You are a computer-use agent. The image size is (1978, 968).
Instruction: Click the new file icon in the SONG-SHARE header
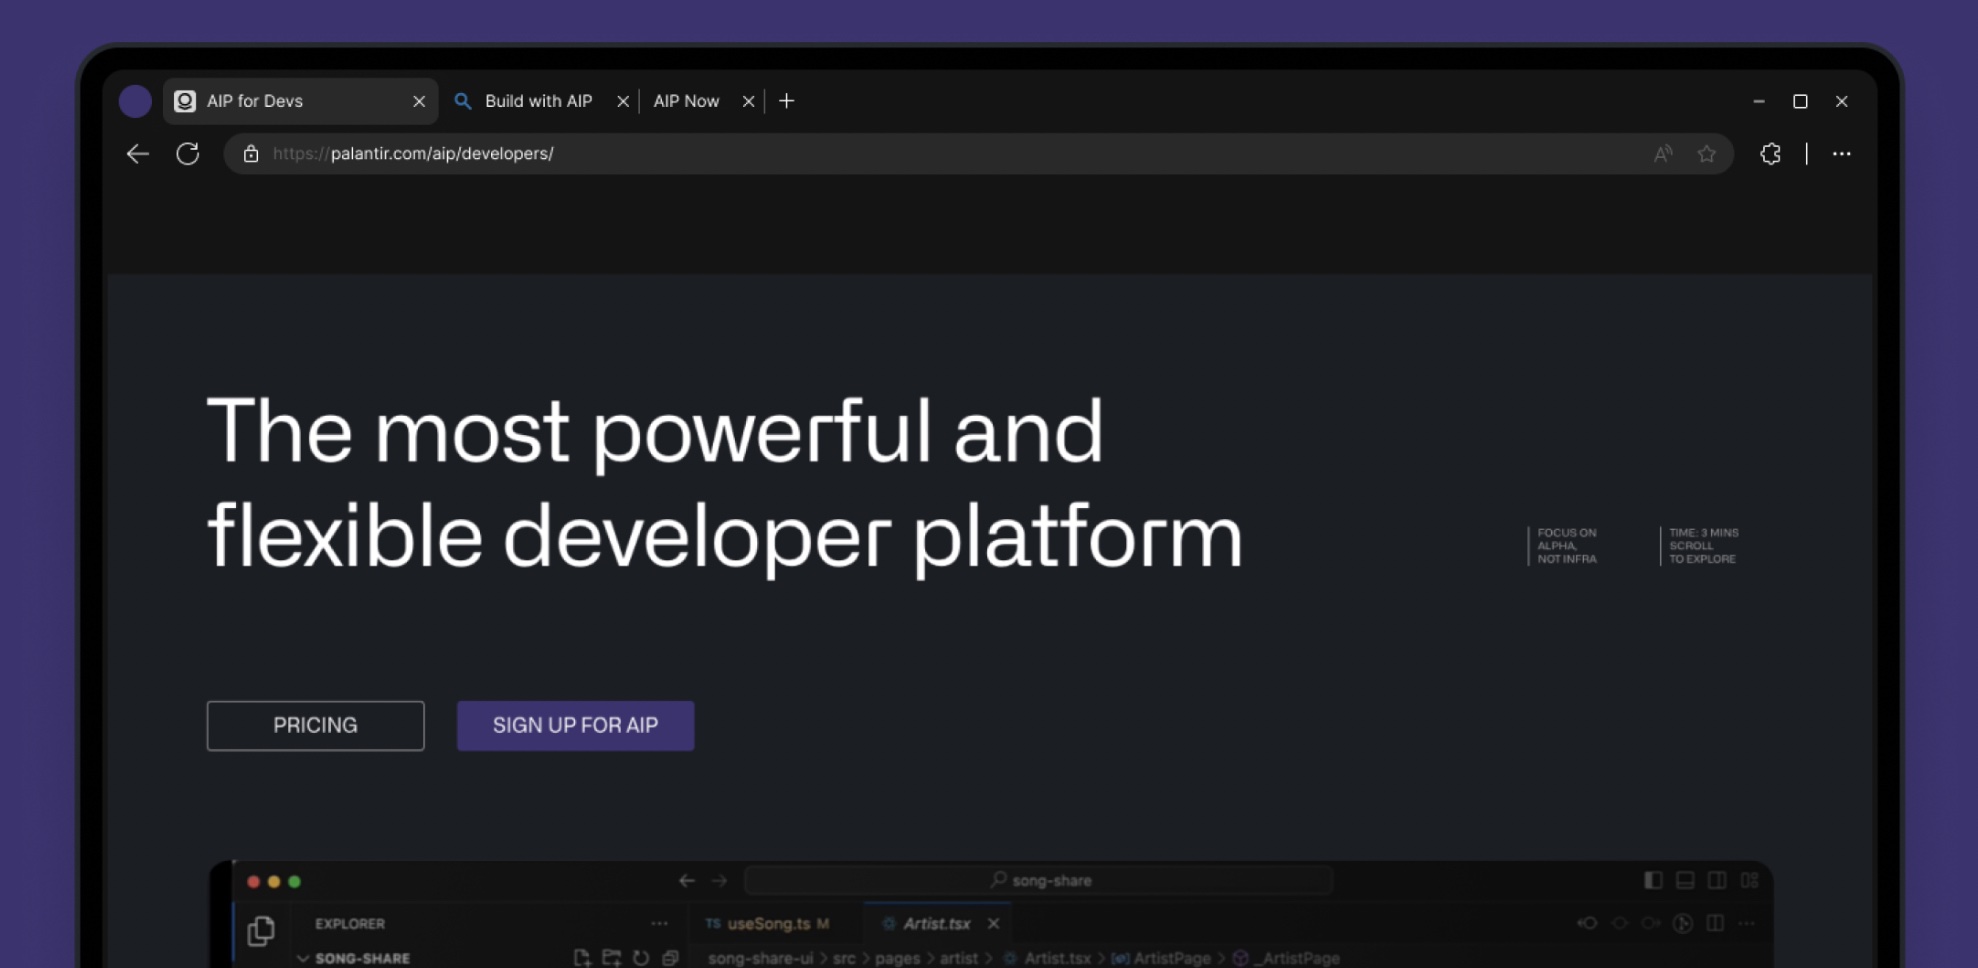[x=582, y=958]
